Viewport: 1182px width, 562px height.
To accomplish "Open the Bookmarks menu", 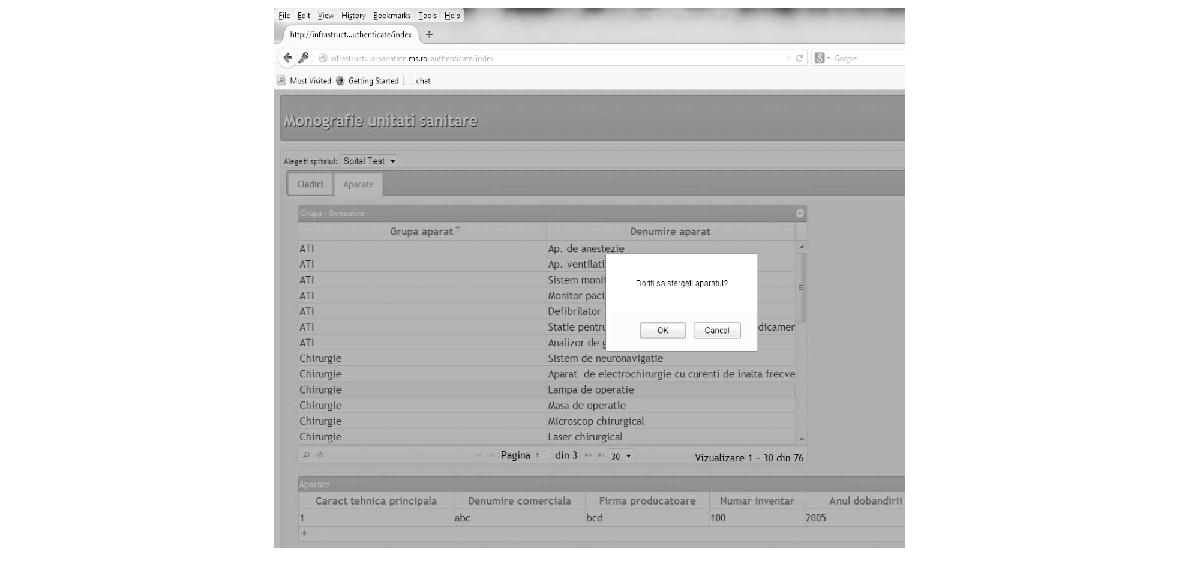I will tap(391, 15).
